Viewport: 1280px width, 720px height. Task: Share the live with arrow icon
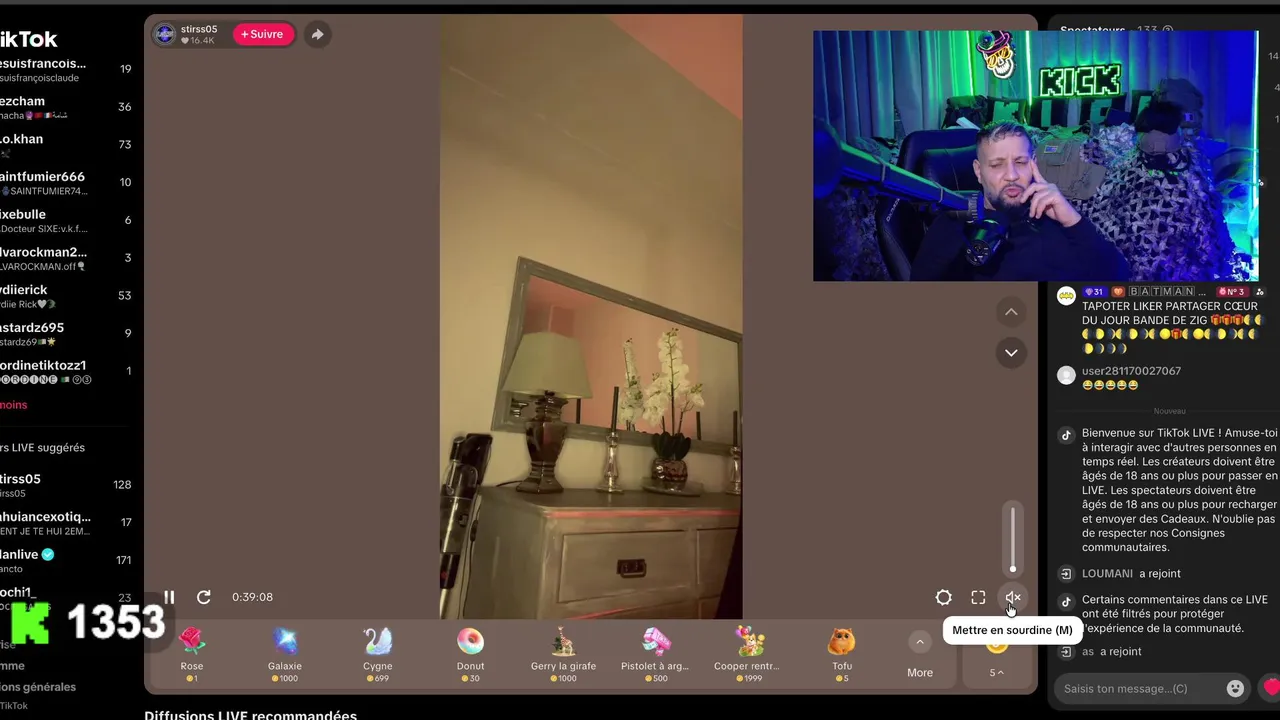[x=317, y=34]
